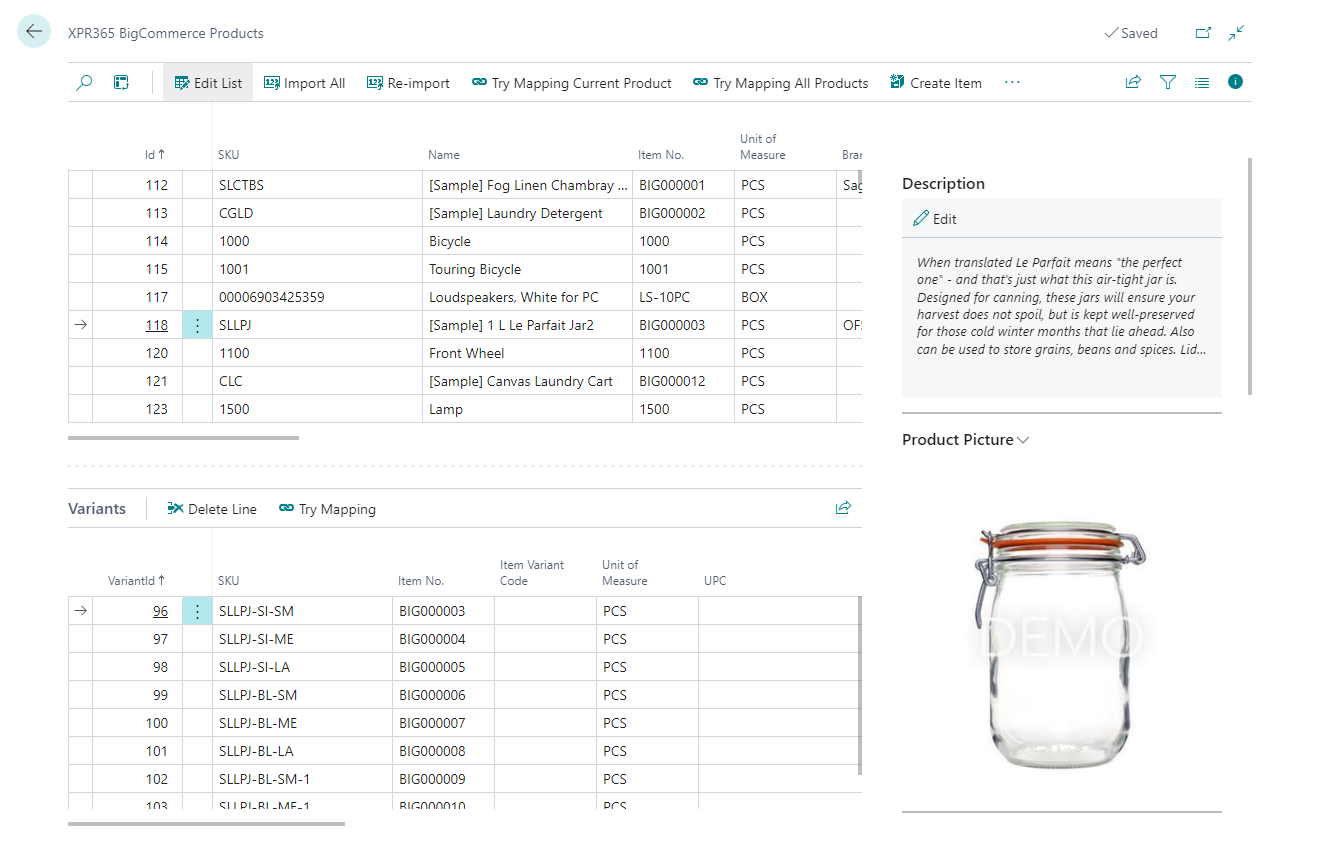Click the Edit List button
Screen dimensions: 1320x852
tap(208, 83)
